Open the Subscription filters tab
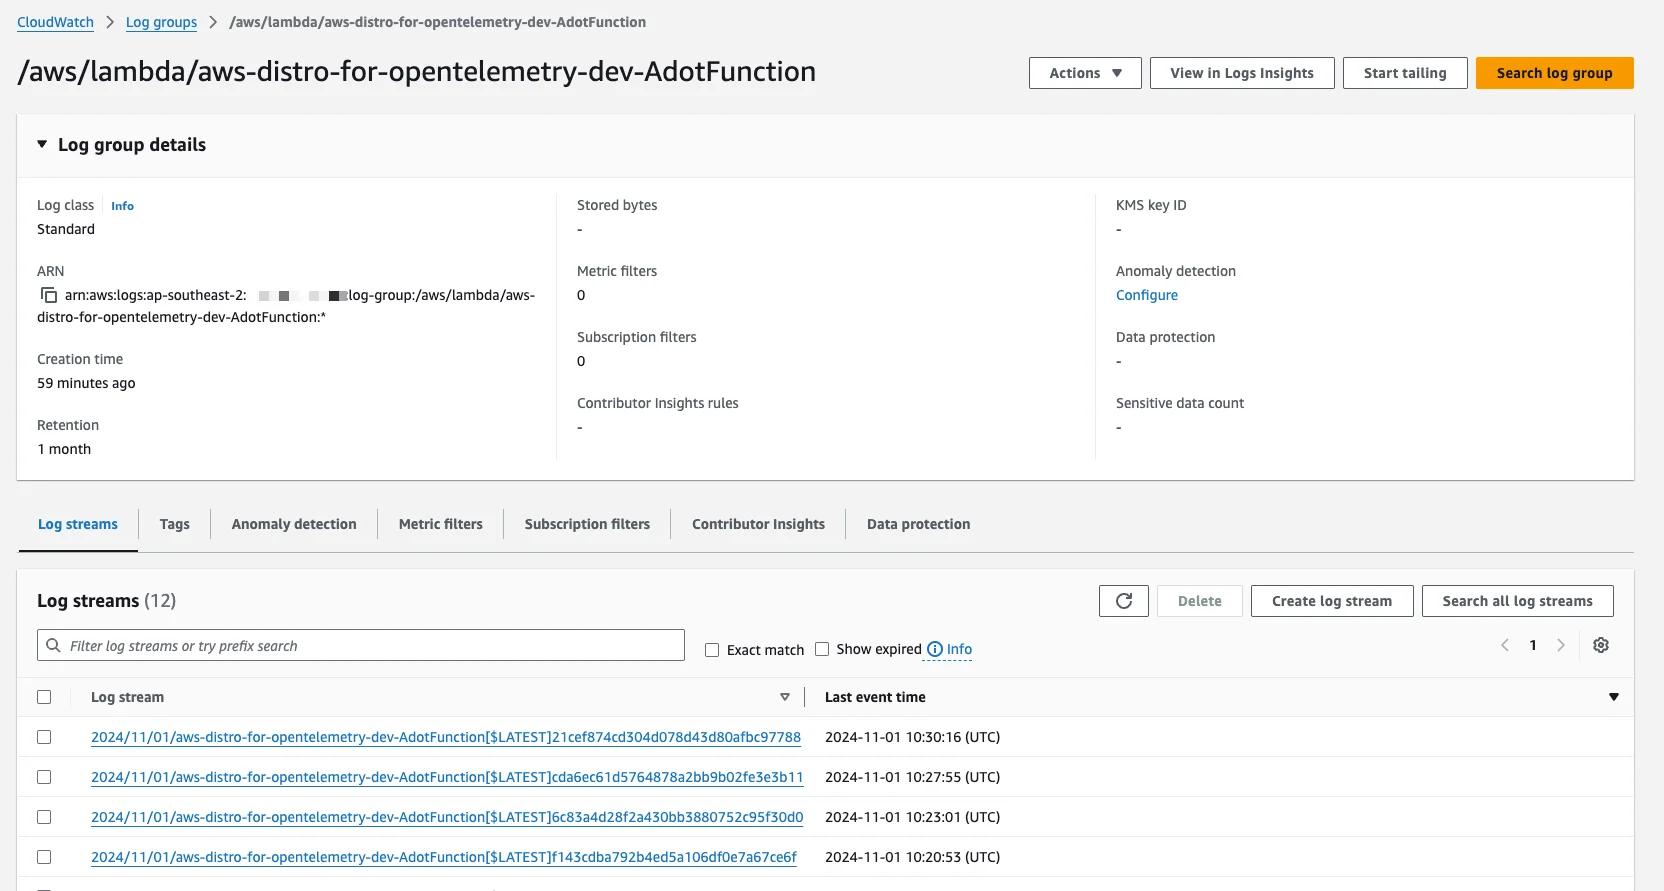The height and width of the screenshot is (891, 1664). coord(587,524)
